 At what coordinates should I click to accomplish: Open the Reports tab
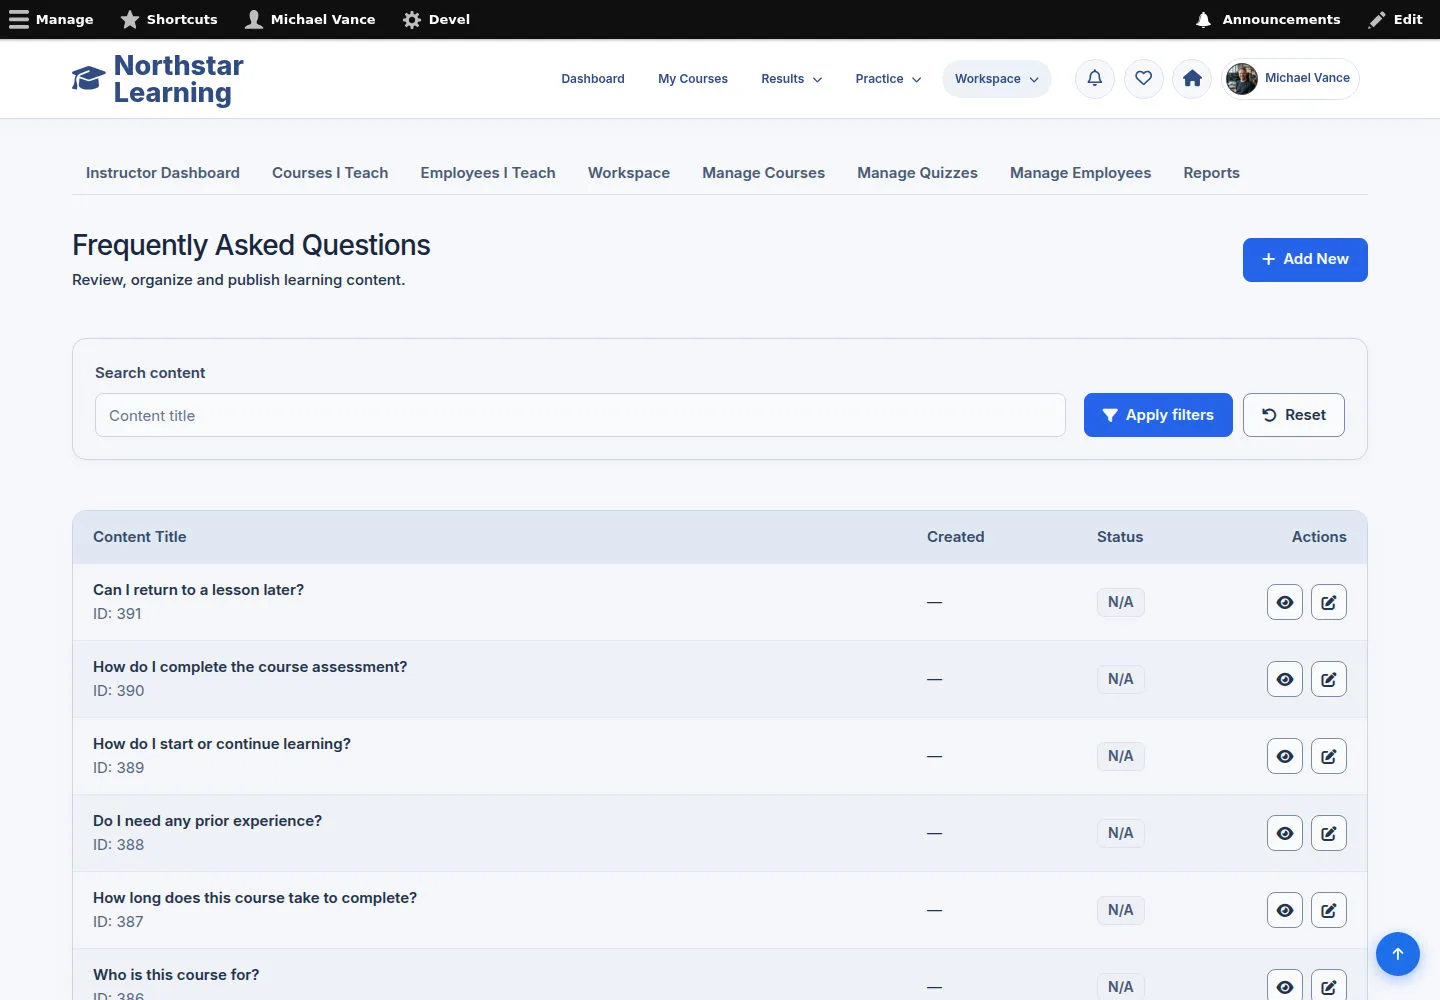pos(1211,173)
